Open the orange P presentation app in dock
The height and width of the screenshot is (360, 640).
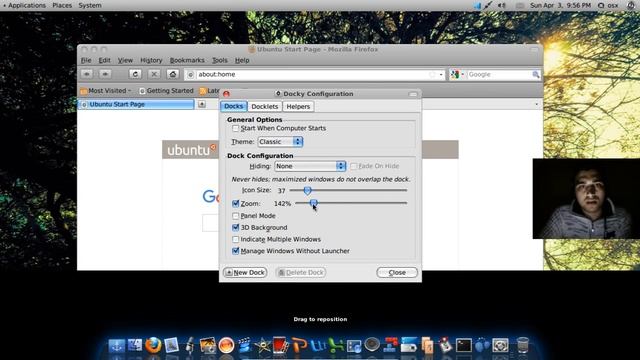click(x=299, y=345)
